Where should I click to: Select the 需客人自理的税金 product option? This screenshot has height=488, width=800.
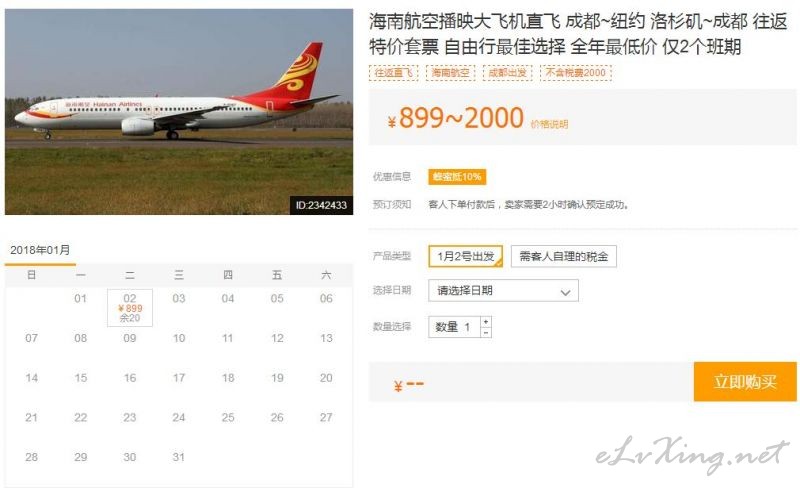click(x=563, y=256)
